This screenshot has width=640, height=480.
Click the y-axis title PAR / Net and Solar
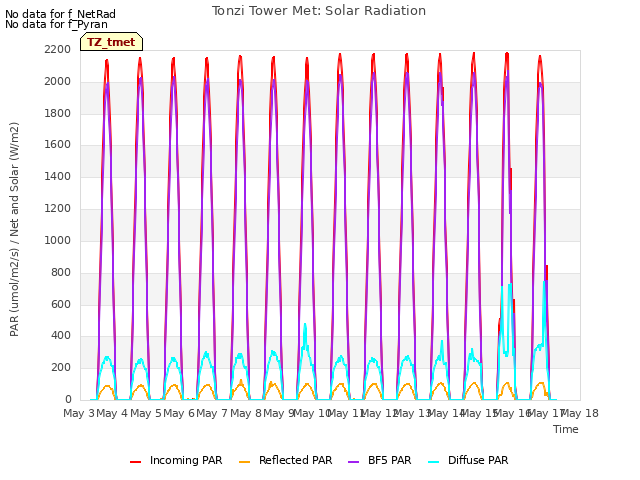[x=14, y=229]
